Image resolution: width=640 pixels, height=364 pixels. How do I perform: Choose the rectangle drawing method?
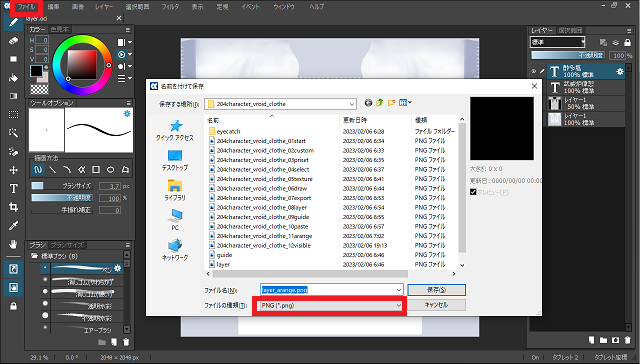tap(96, 169)
